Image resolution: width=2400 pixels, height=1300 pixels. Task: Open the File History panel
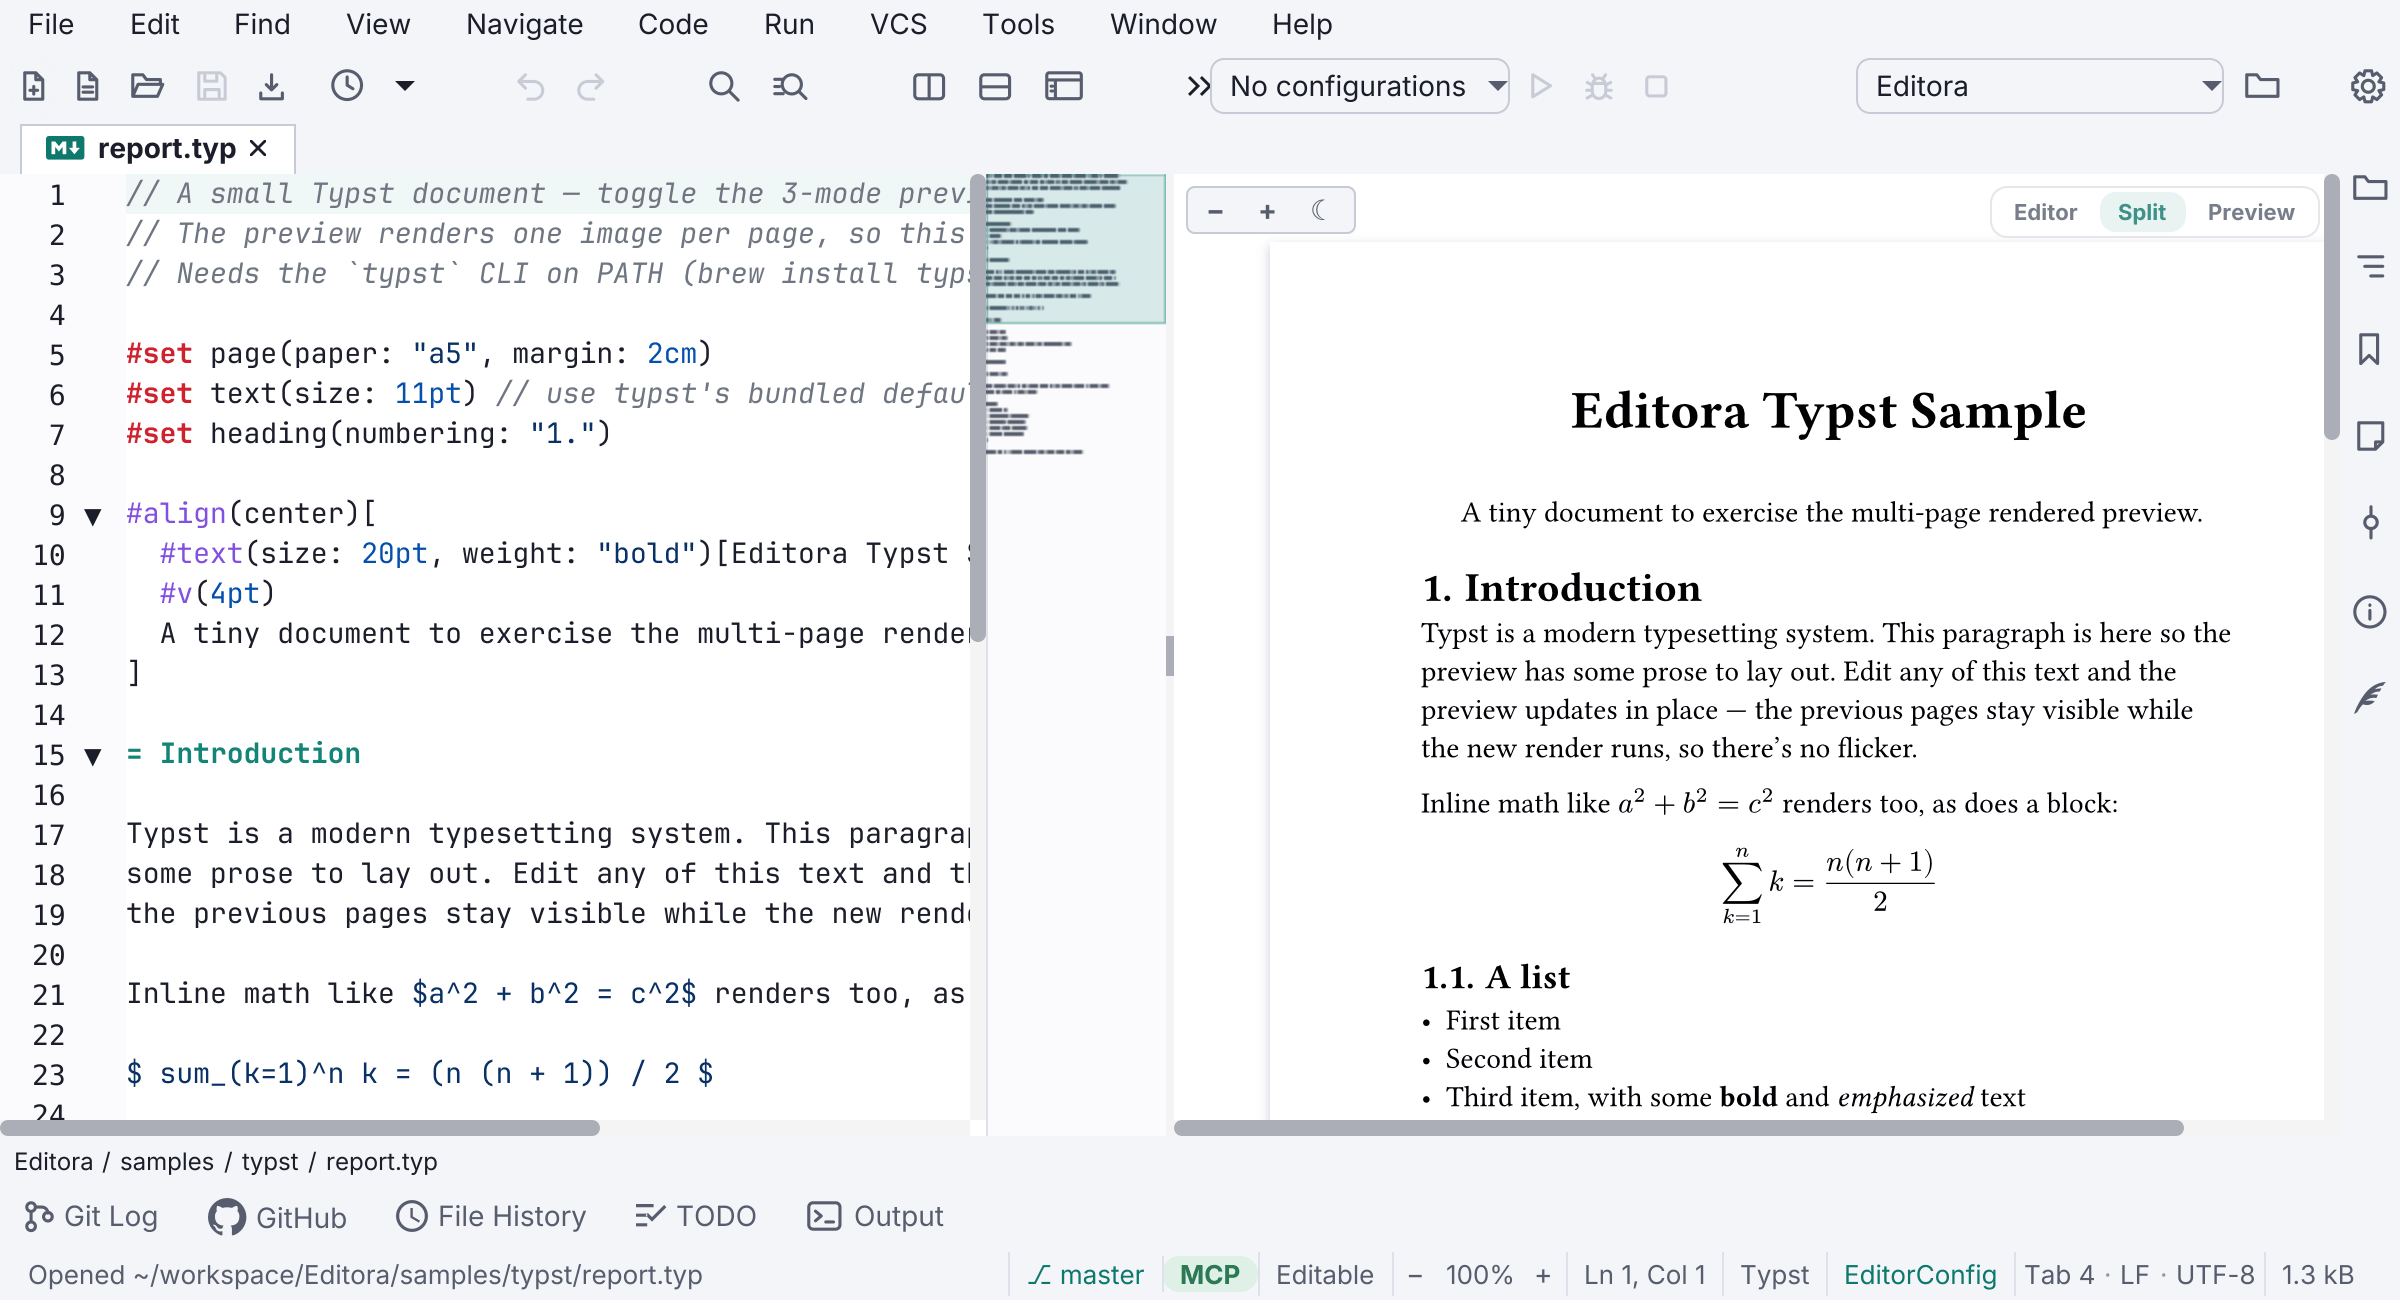[491, 1216]
